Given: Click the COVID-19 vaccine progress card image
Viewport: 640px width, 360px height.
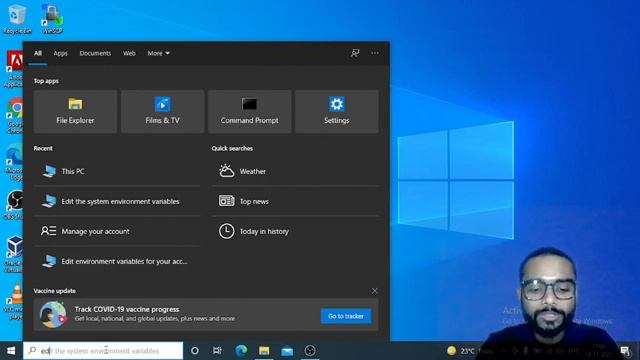Looking at the screenshot, I should click(x=53, y=315).
